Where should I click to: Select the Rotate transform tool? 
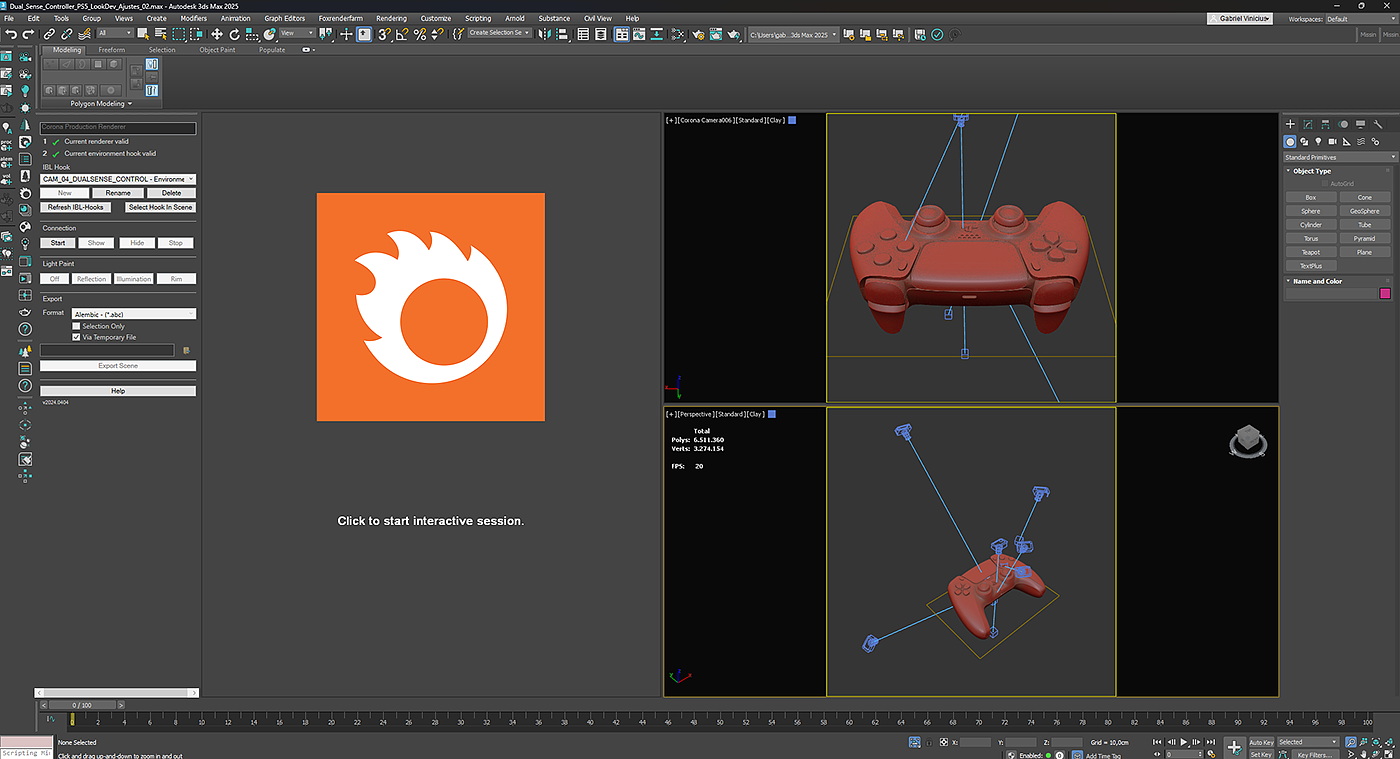point(234,34)
